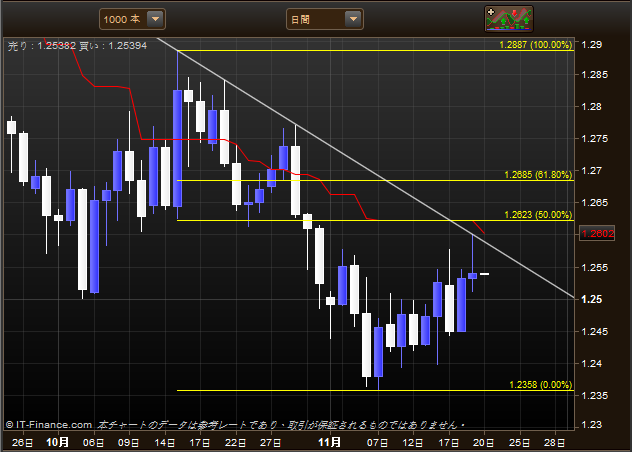Click the 1.265 price axis label
This screenshot has height=452, width=632.
594,202
